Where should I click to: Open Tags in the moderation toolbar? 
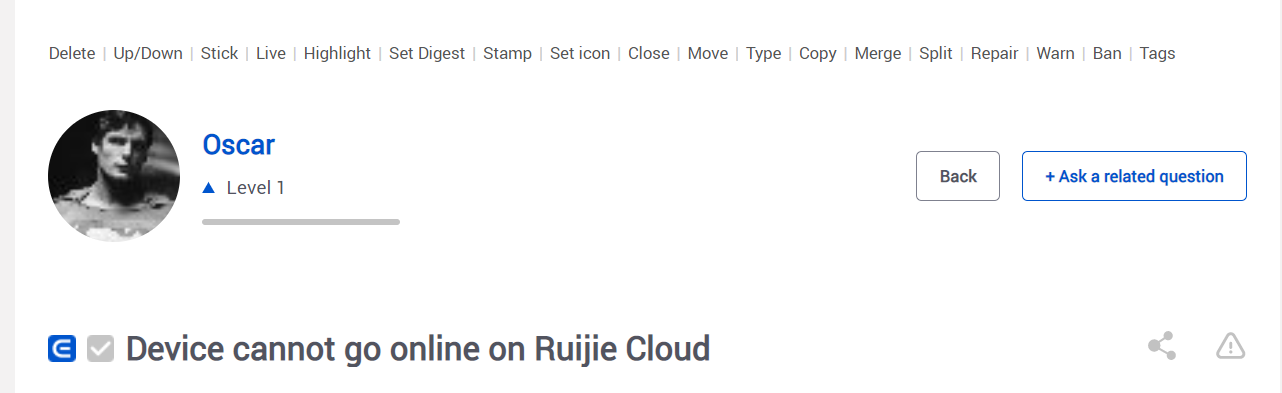pos(1157,53)
